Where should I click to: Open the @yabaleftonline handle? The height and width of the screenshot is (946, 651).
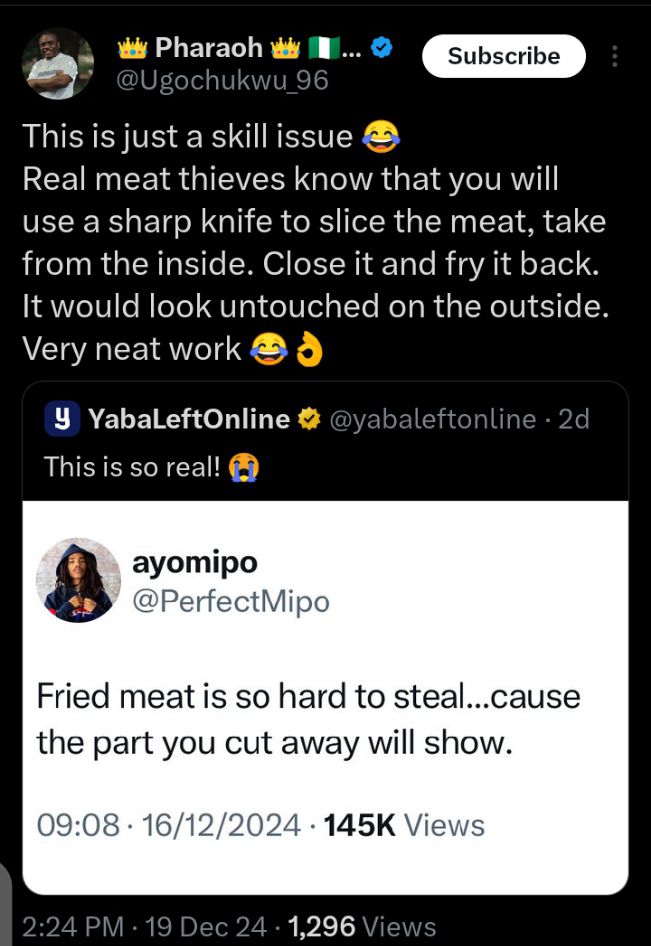432,419
